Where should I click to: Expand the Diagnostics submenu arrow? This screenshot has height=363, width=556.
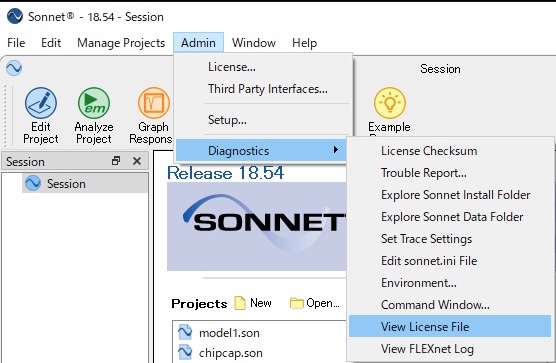[x=335, y=150]
